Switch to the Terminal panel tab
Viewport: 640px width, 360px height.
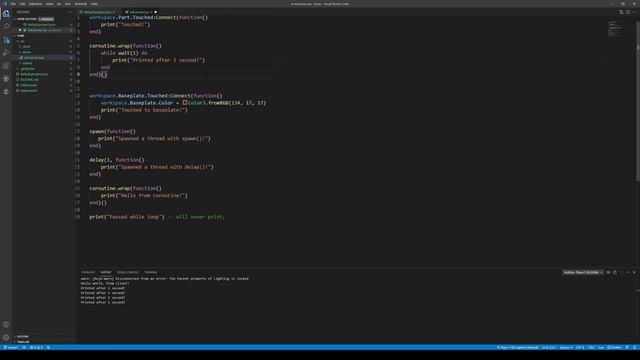tap(151, 272)
